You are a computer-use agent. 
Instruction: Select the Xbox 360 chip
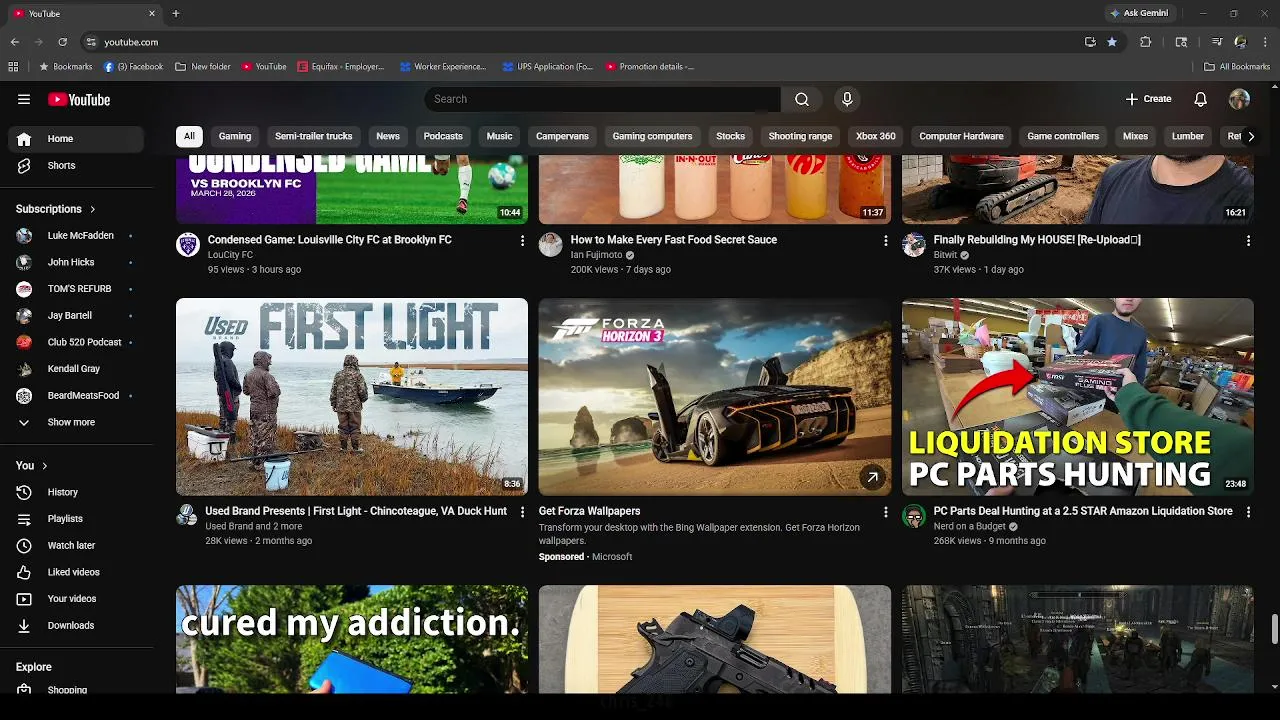click(x=876, y=136)
